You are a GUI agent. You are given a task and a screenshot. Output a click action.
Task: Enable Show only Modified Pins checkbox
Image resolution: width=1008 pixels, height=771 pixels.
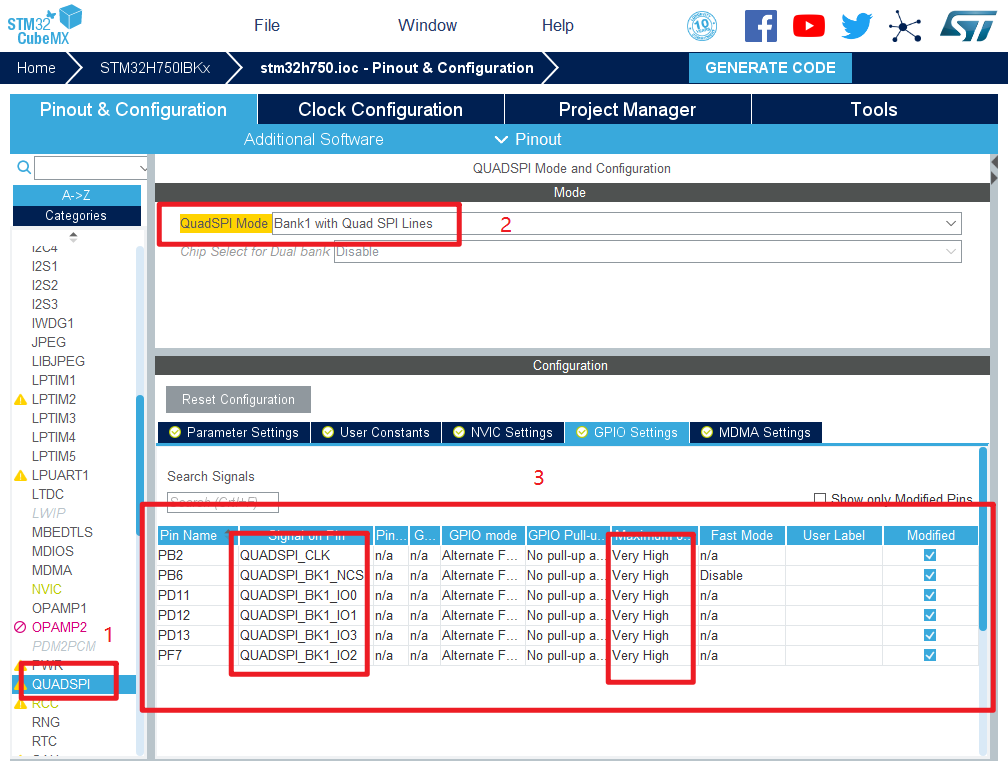coord(820,499)
